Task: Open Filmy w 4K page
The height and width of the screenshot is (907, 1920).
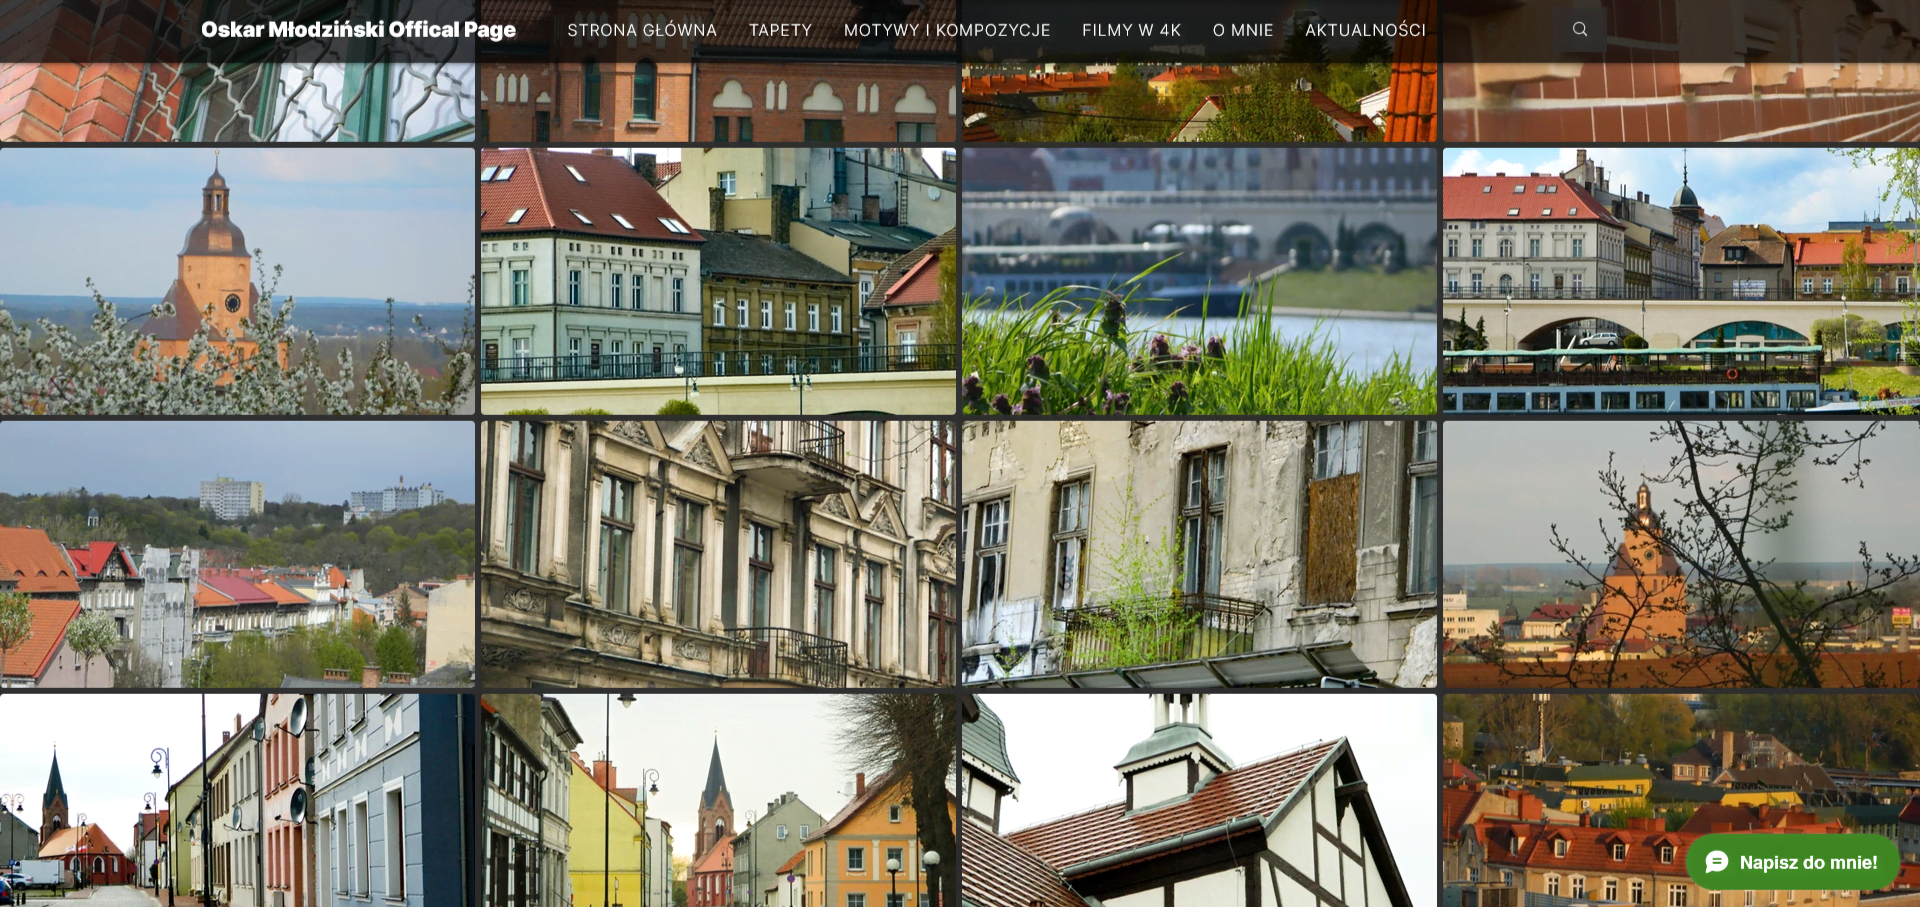Action: (1131, 30)
